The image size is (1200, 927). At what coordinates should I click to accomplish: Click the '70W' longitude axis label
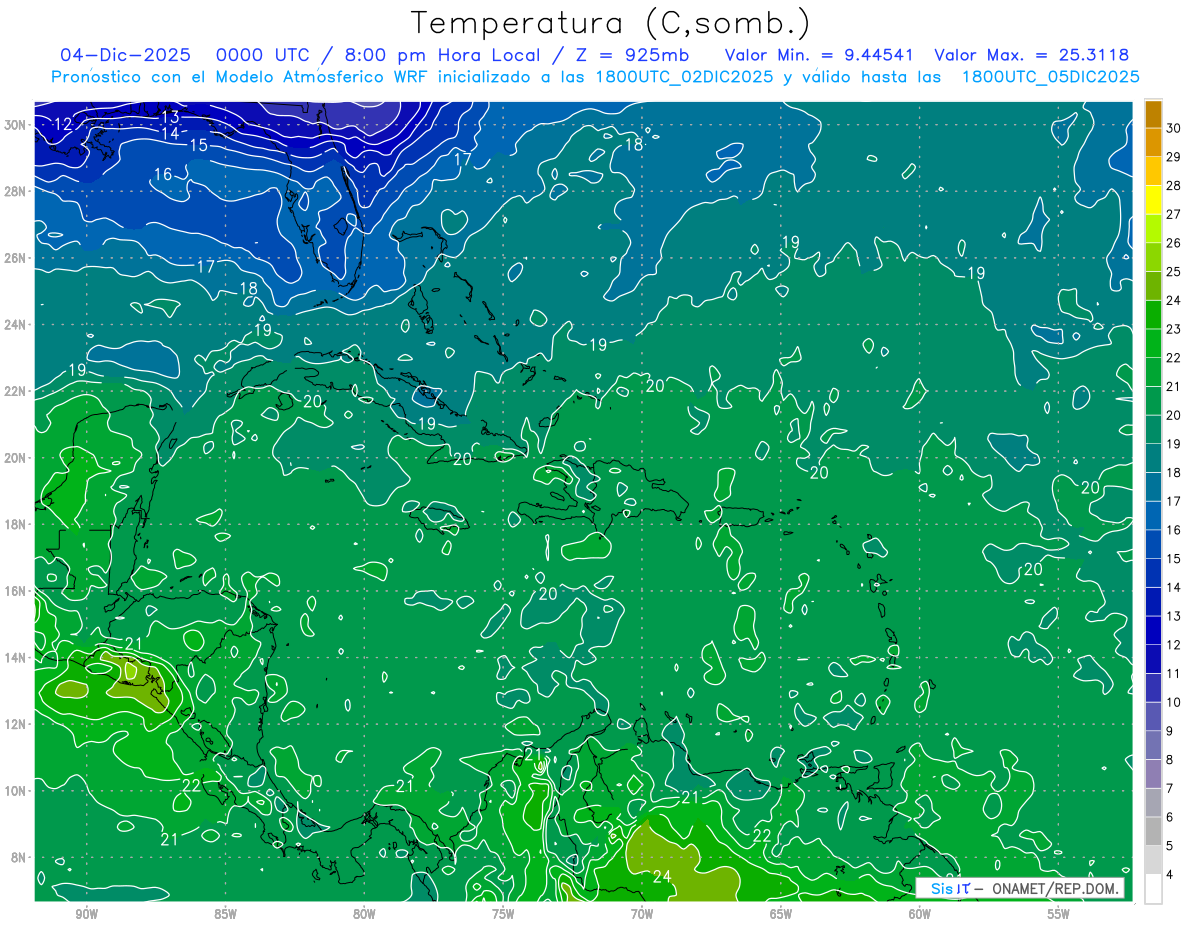[x=642, y=914]
